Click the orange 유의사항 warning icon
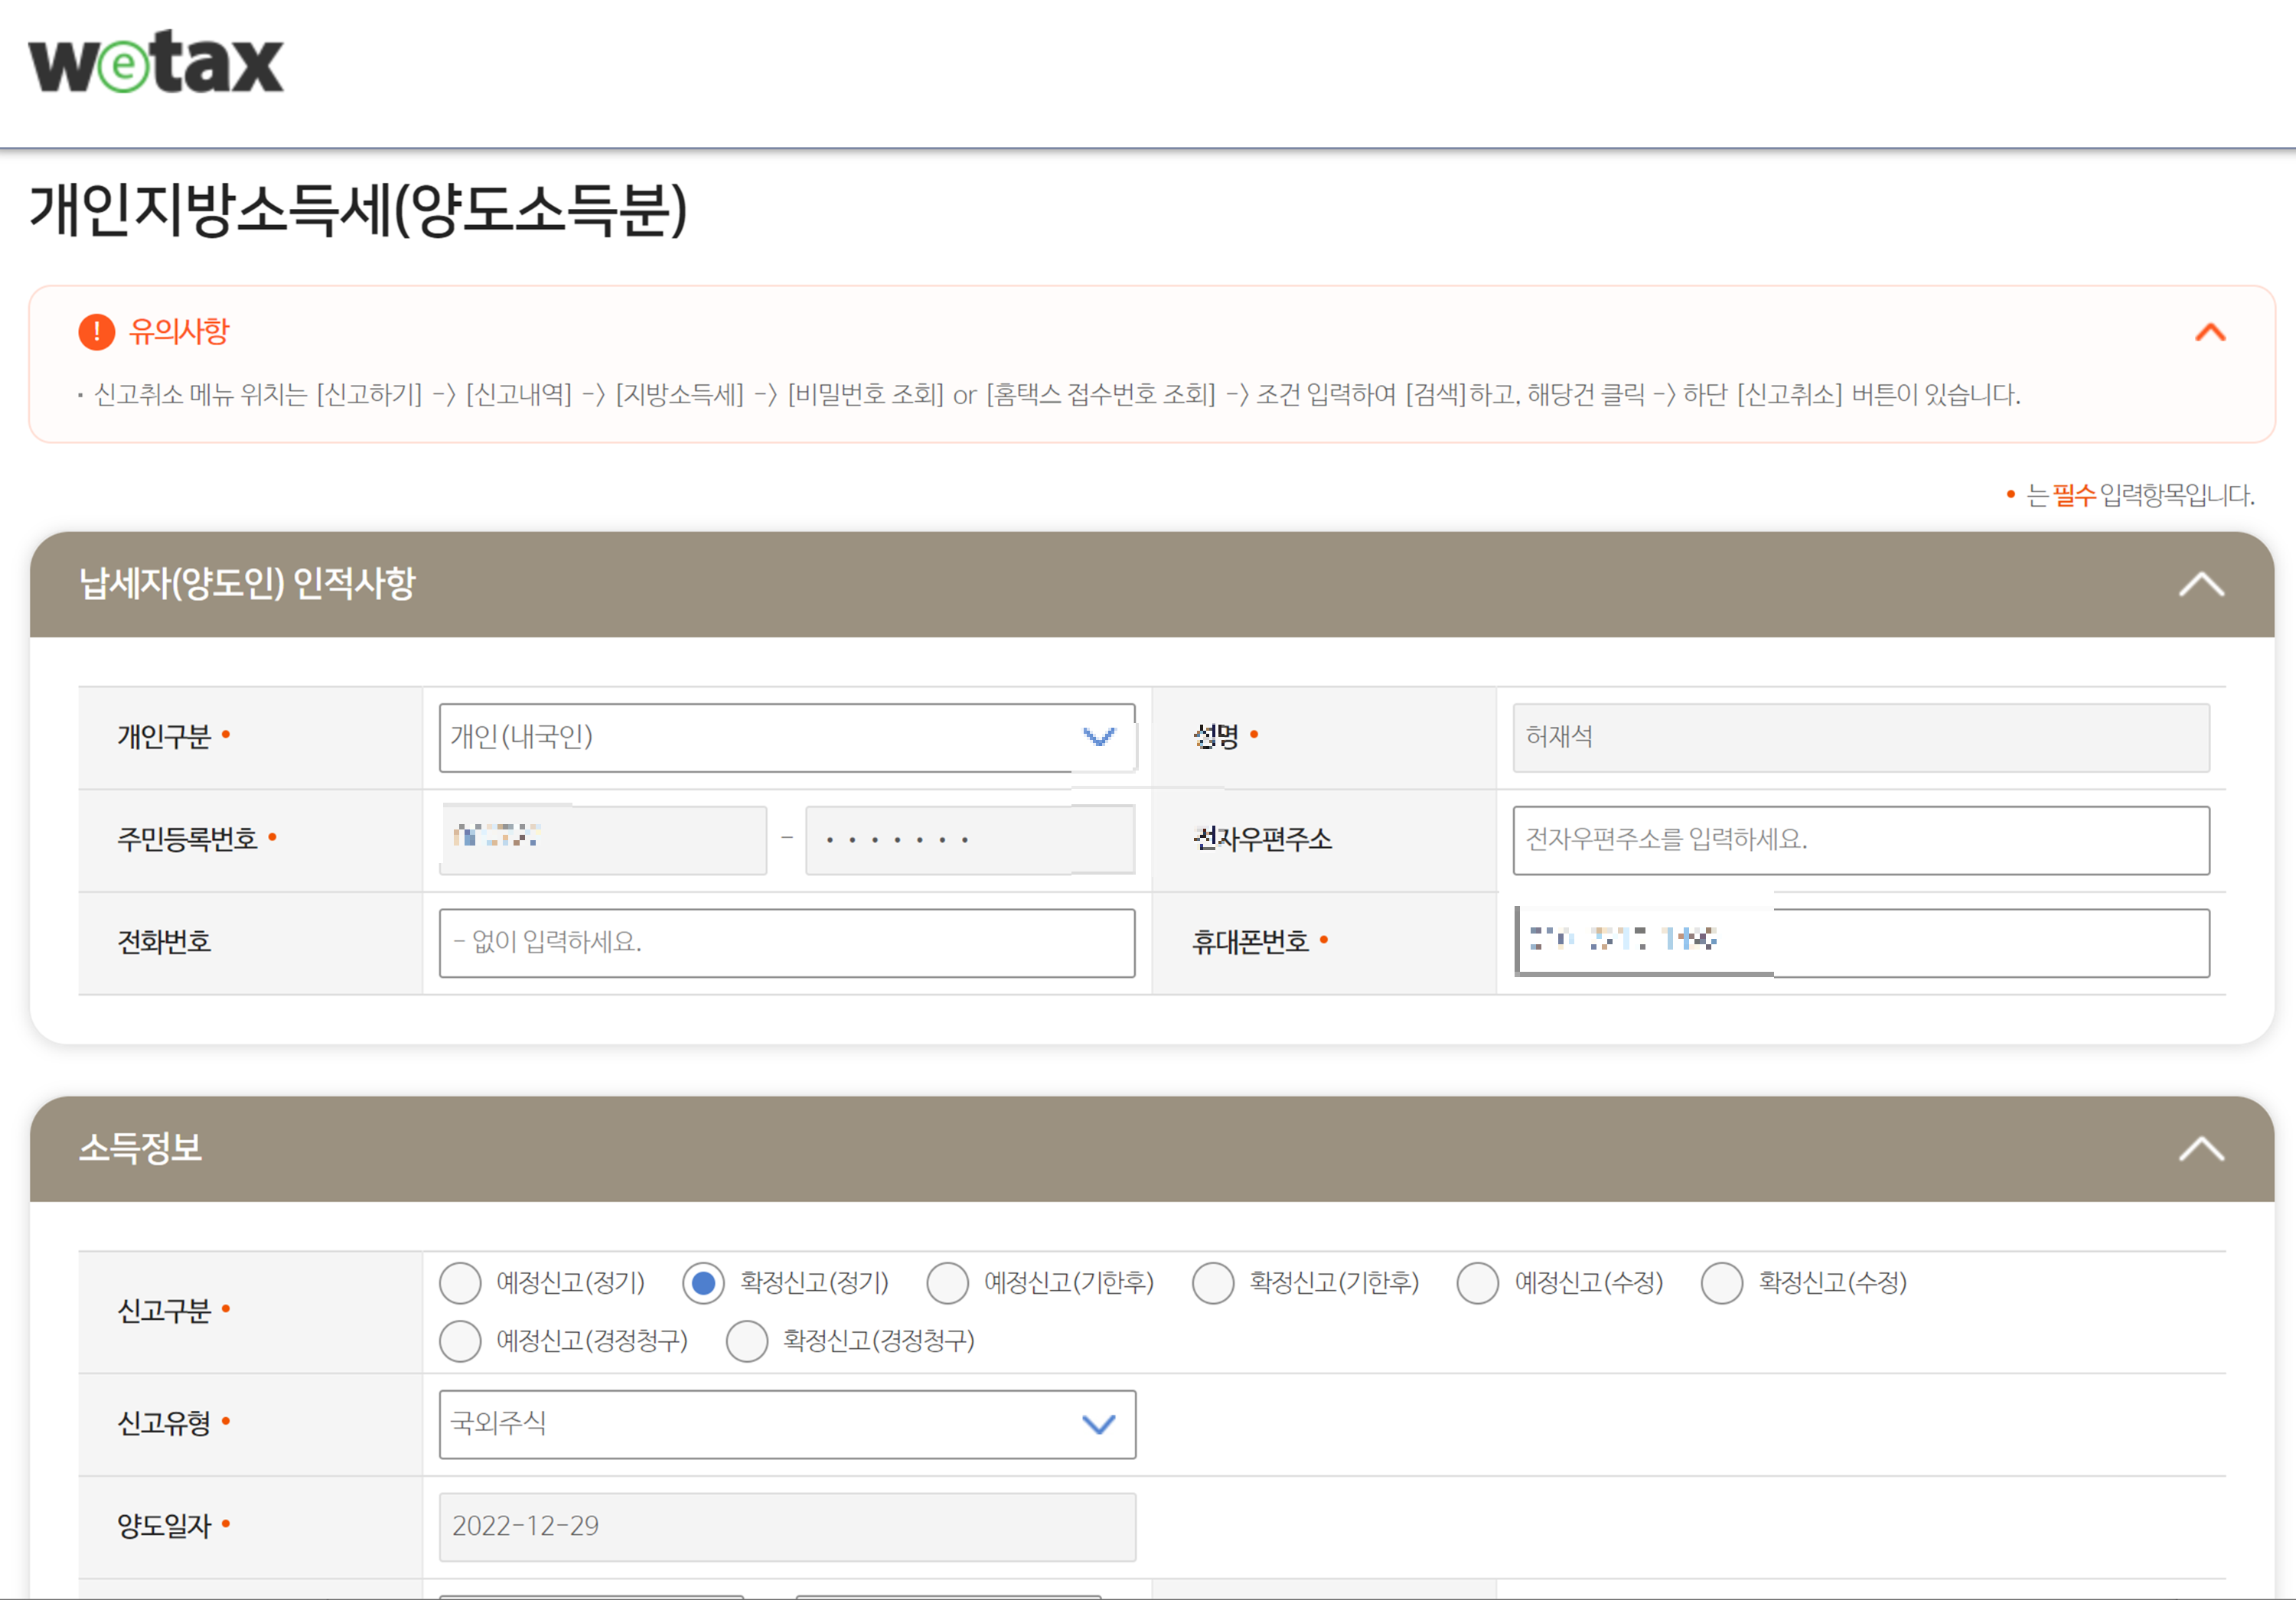This screenshot has height=1600, width=2296. coord(96,331)
